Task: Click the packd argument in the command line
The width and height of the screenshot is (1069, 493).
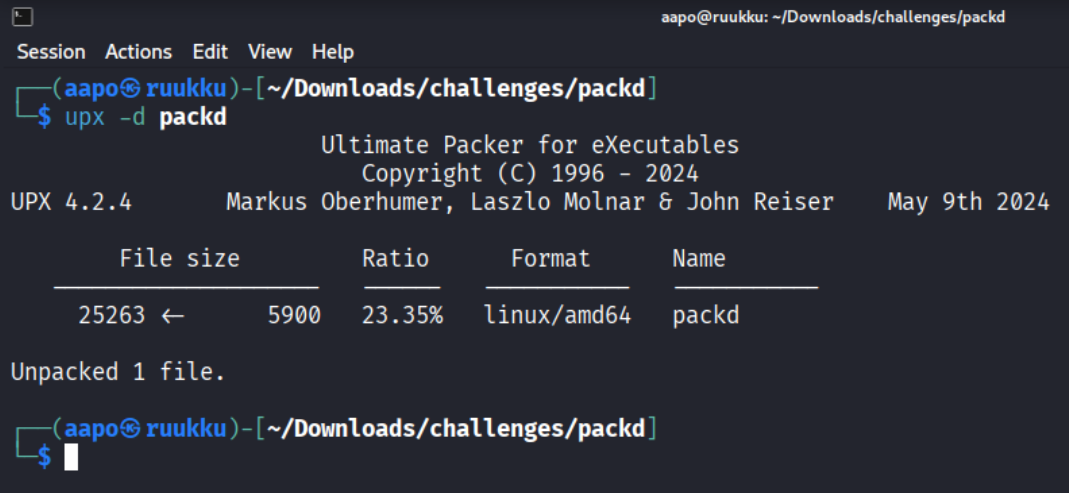Action: [193, 117]
